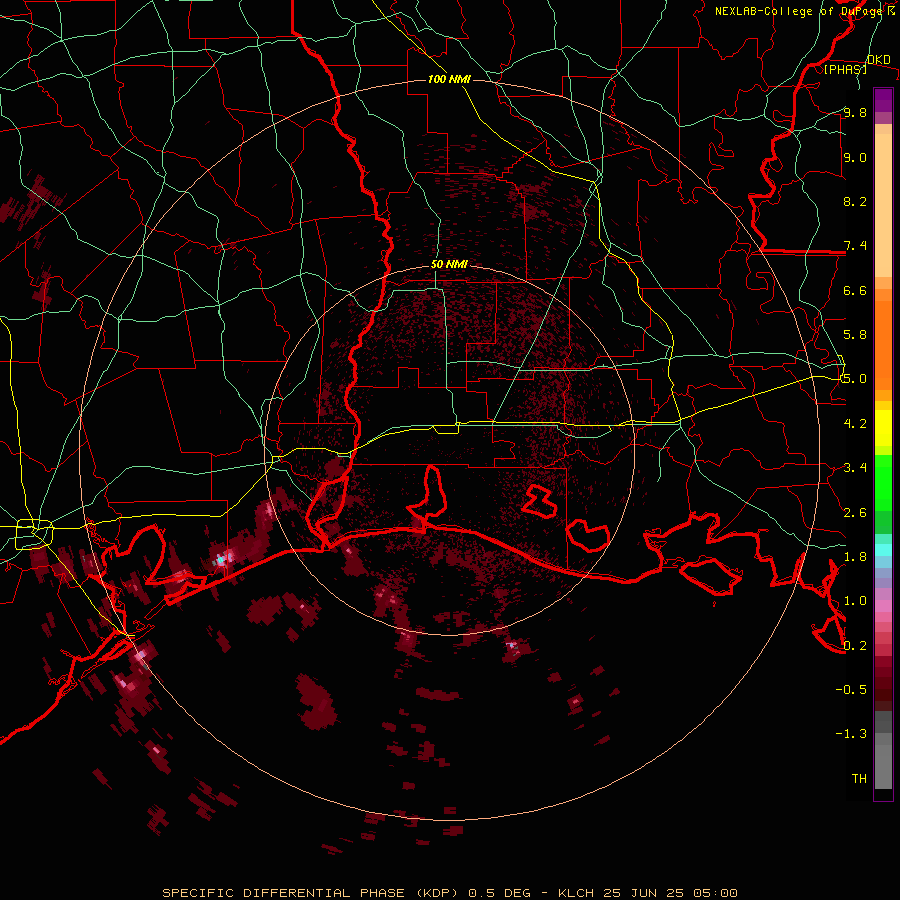This screenshot has height=900, width=900.
Task: Click the [PHAS] label above the color scale
Action: pyautogui.click(x=845, y=69)
